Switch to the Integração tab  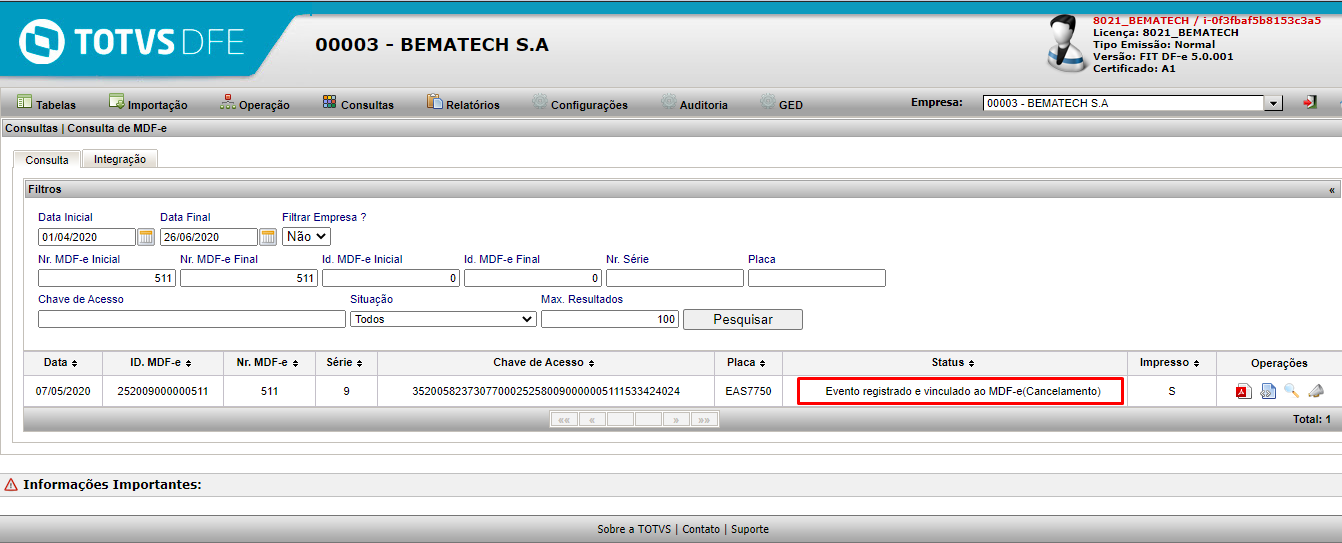(x=120, y=158)
